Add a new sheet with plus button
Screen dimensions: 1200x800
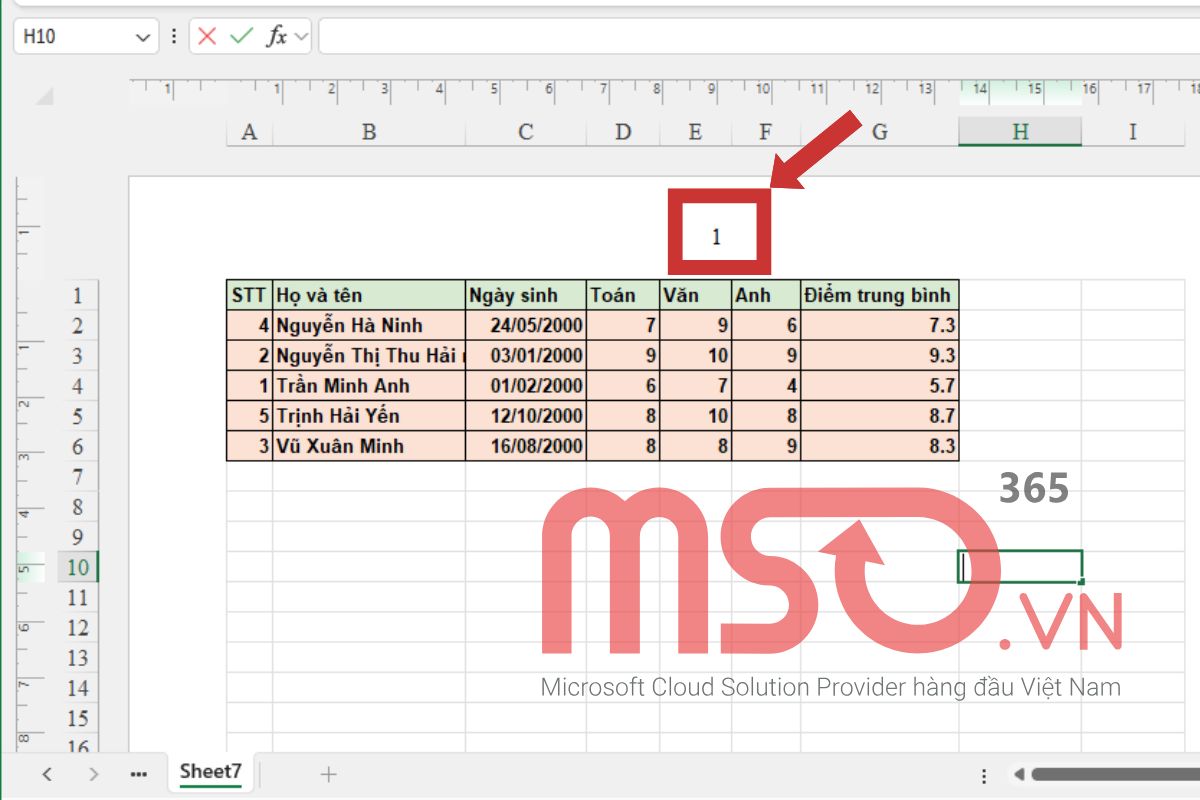(328, 774)
